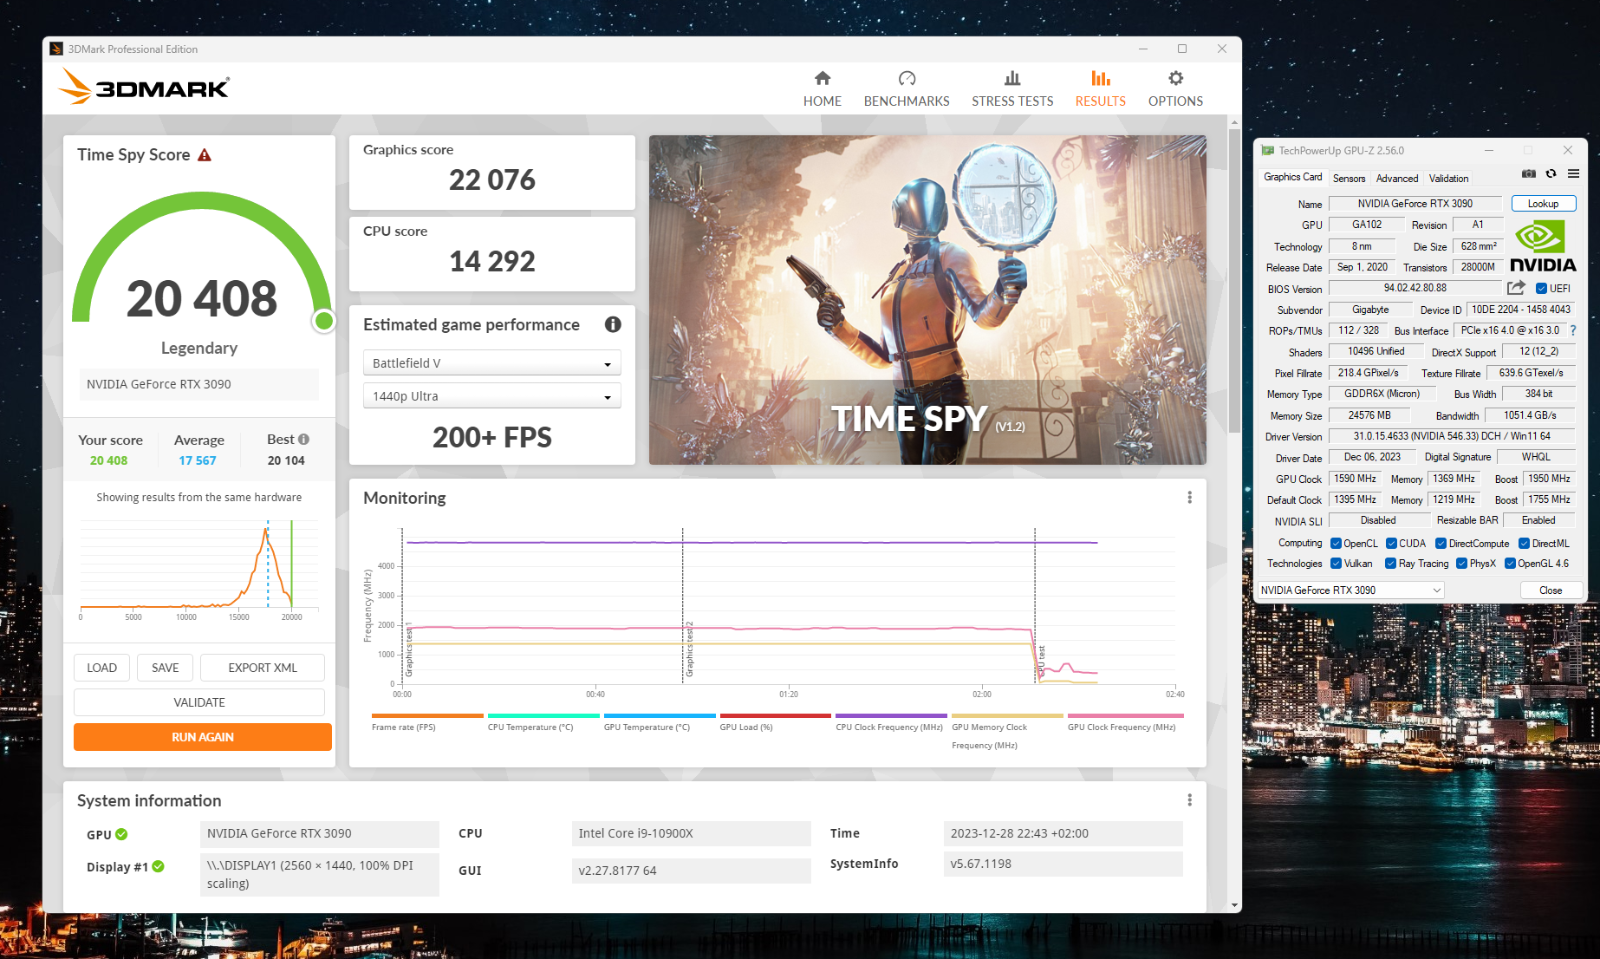Click the BIOS export share icon in GPU-Z
This screenshot has height=959, width=1600.
1516,288
